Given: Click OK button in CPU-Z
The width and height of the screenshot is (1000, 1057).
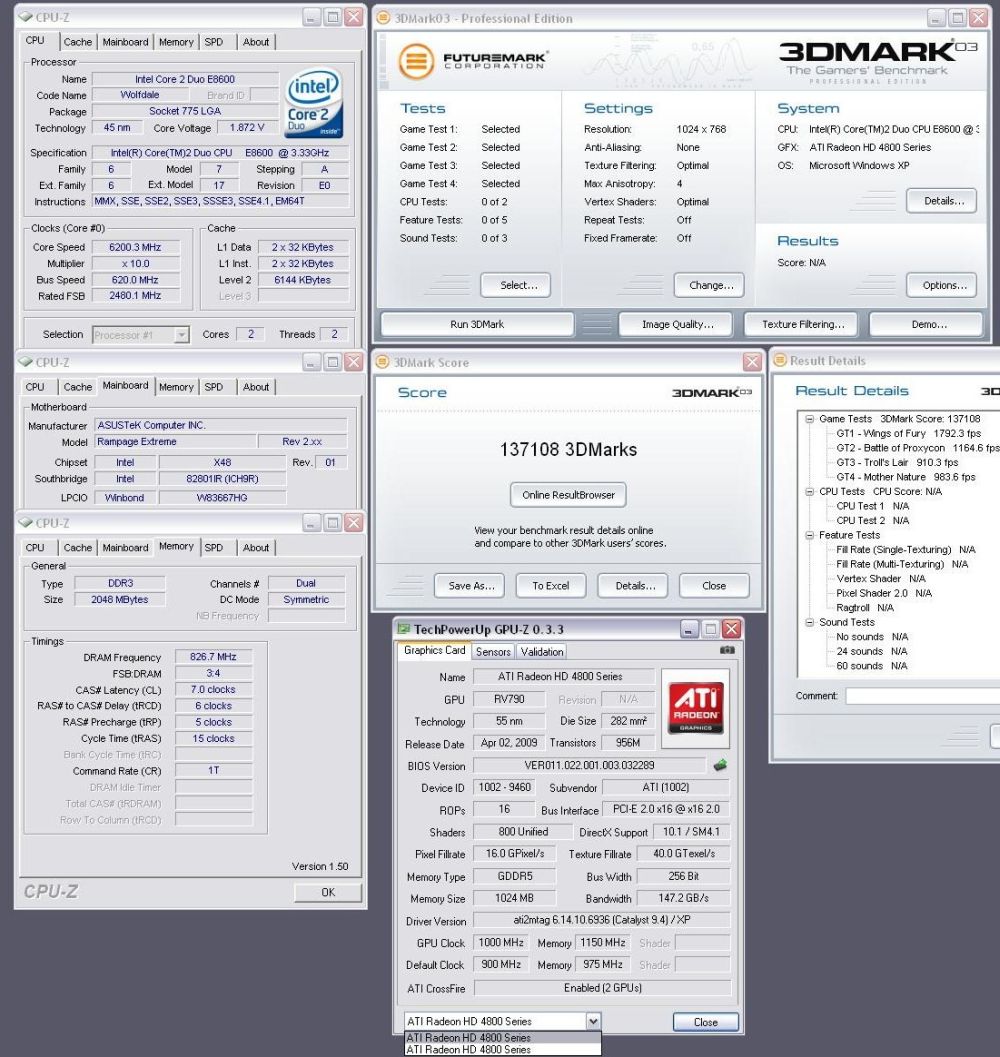Looking at the screenshot, I should coord(328,892).
